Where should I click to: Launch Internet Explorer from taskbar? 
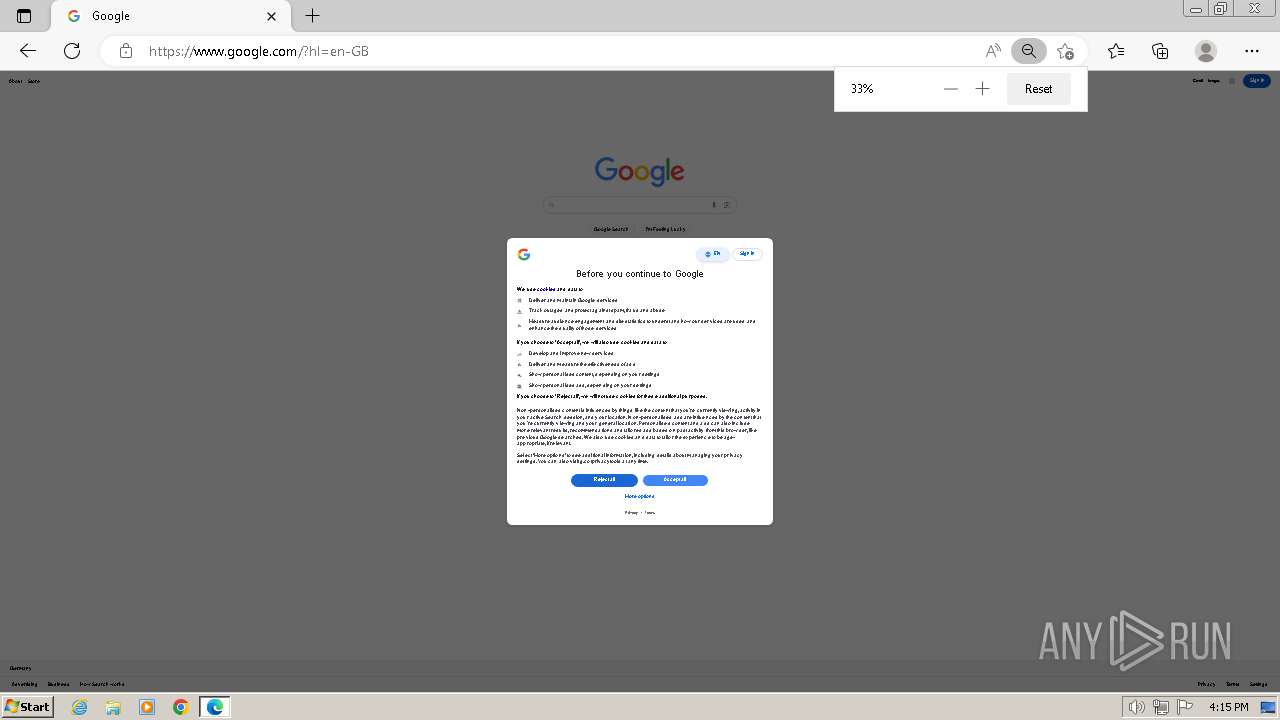tap(80, 707)
